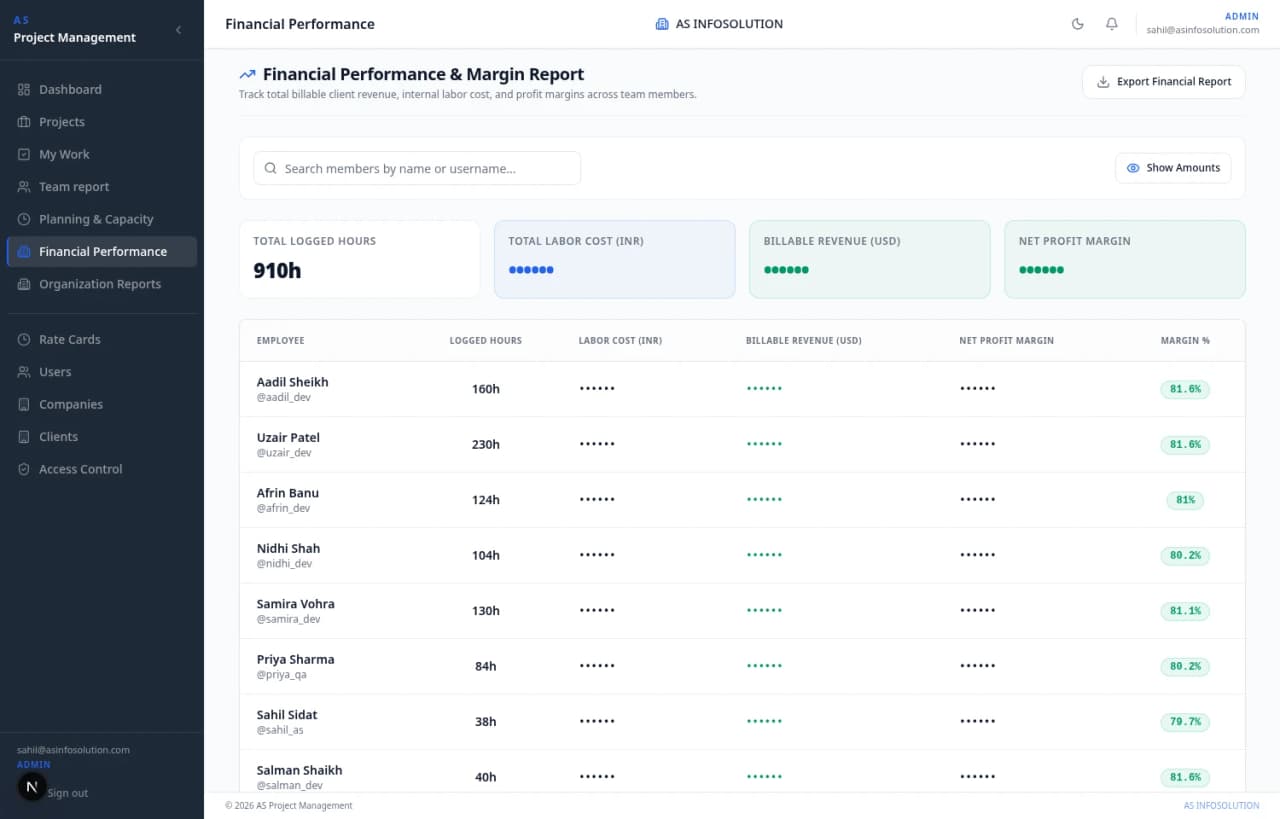Click the AS Project Management logo text
This screenshot has width=1280, height=819.
coord(75,30)
